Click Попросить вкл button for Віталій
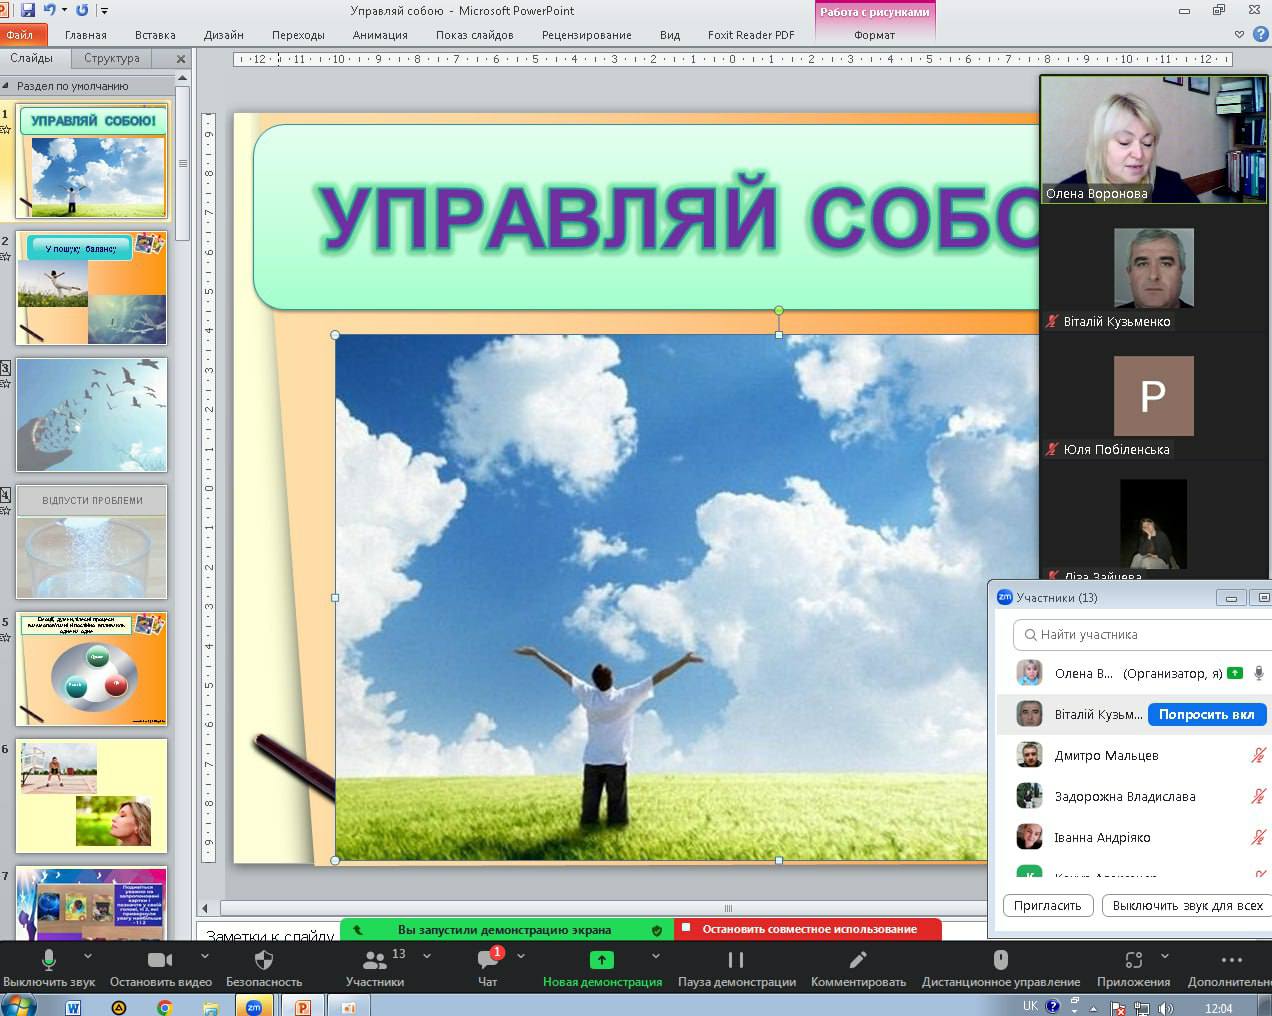The image size is (1272, 1016). [1206, 715]
